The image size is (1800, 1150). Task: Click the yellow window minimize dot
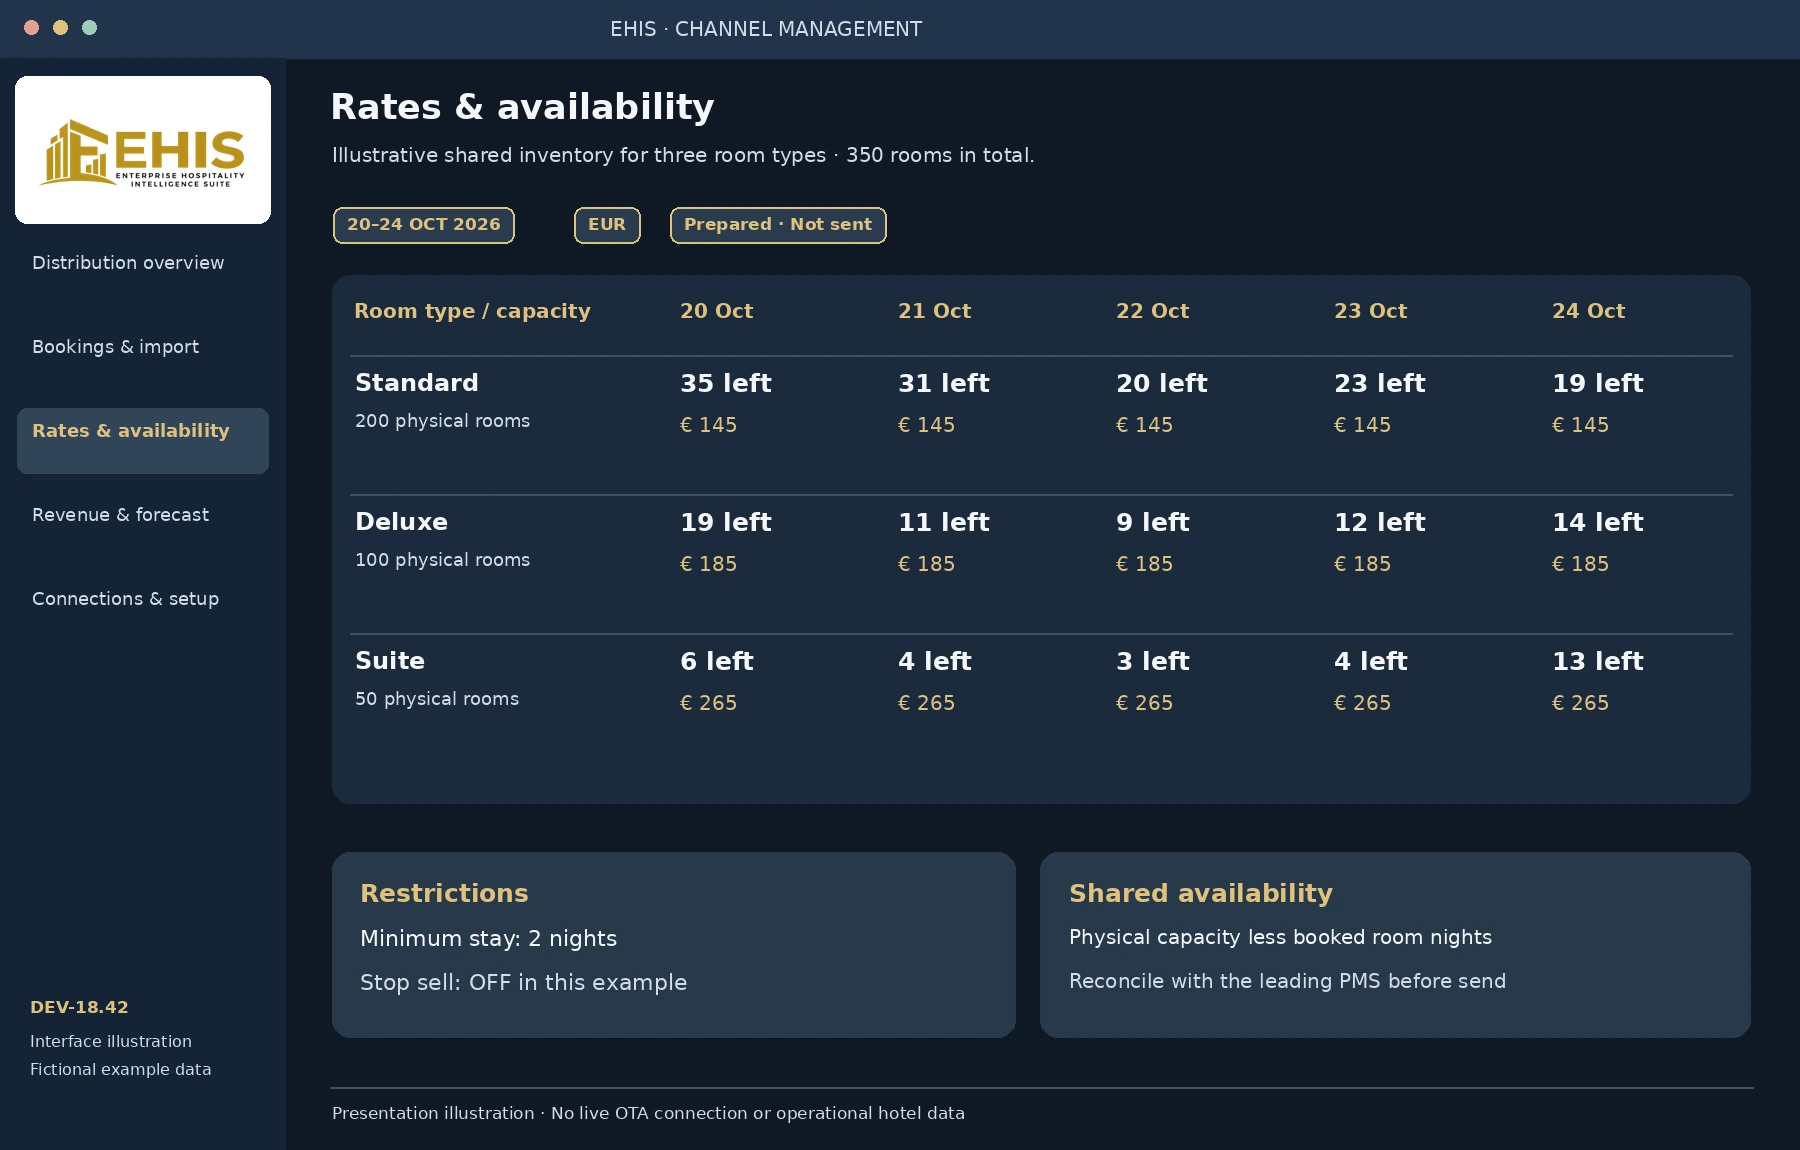60,28
